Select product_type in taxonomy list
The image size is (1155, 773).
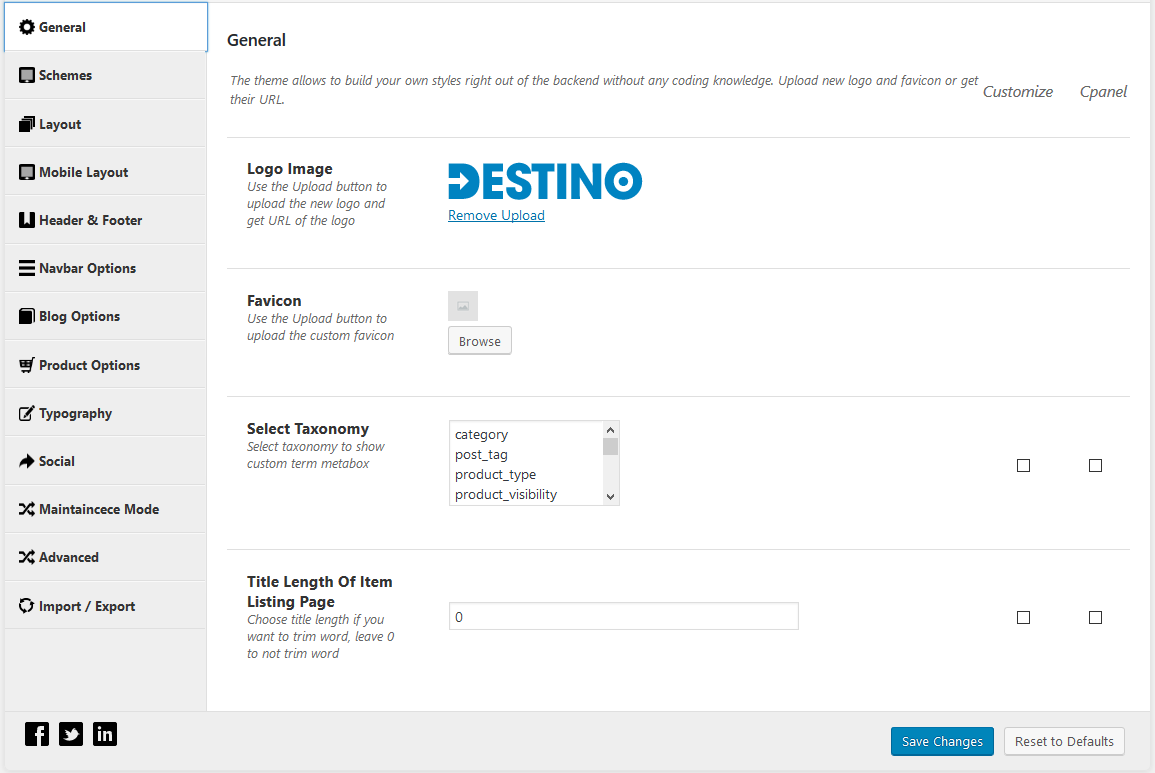coord(526,475)
